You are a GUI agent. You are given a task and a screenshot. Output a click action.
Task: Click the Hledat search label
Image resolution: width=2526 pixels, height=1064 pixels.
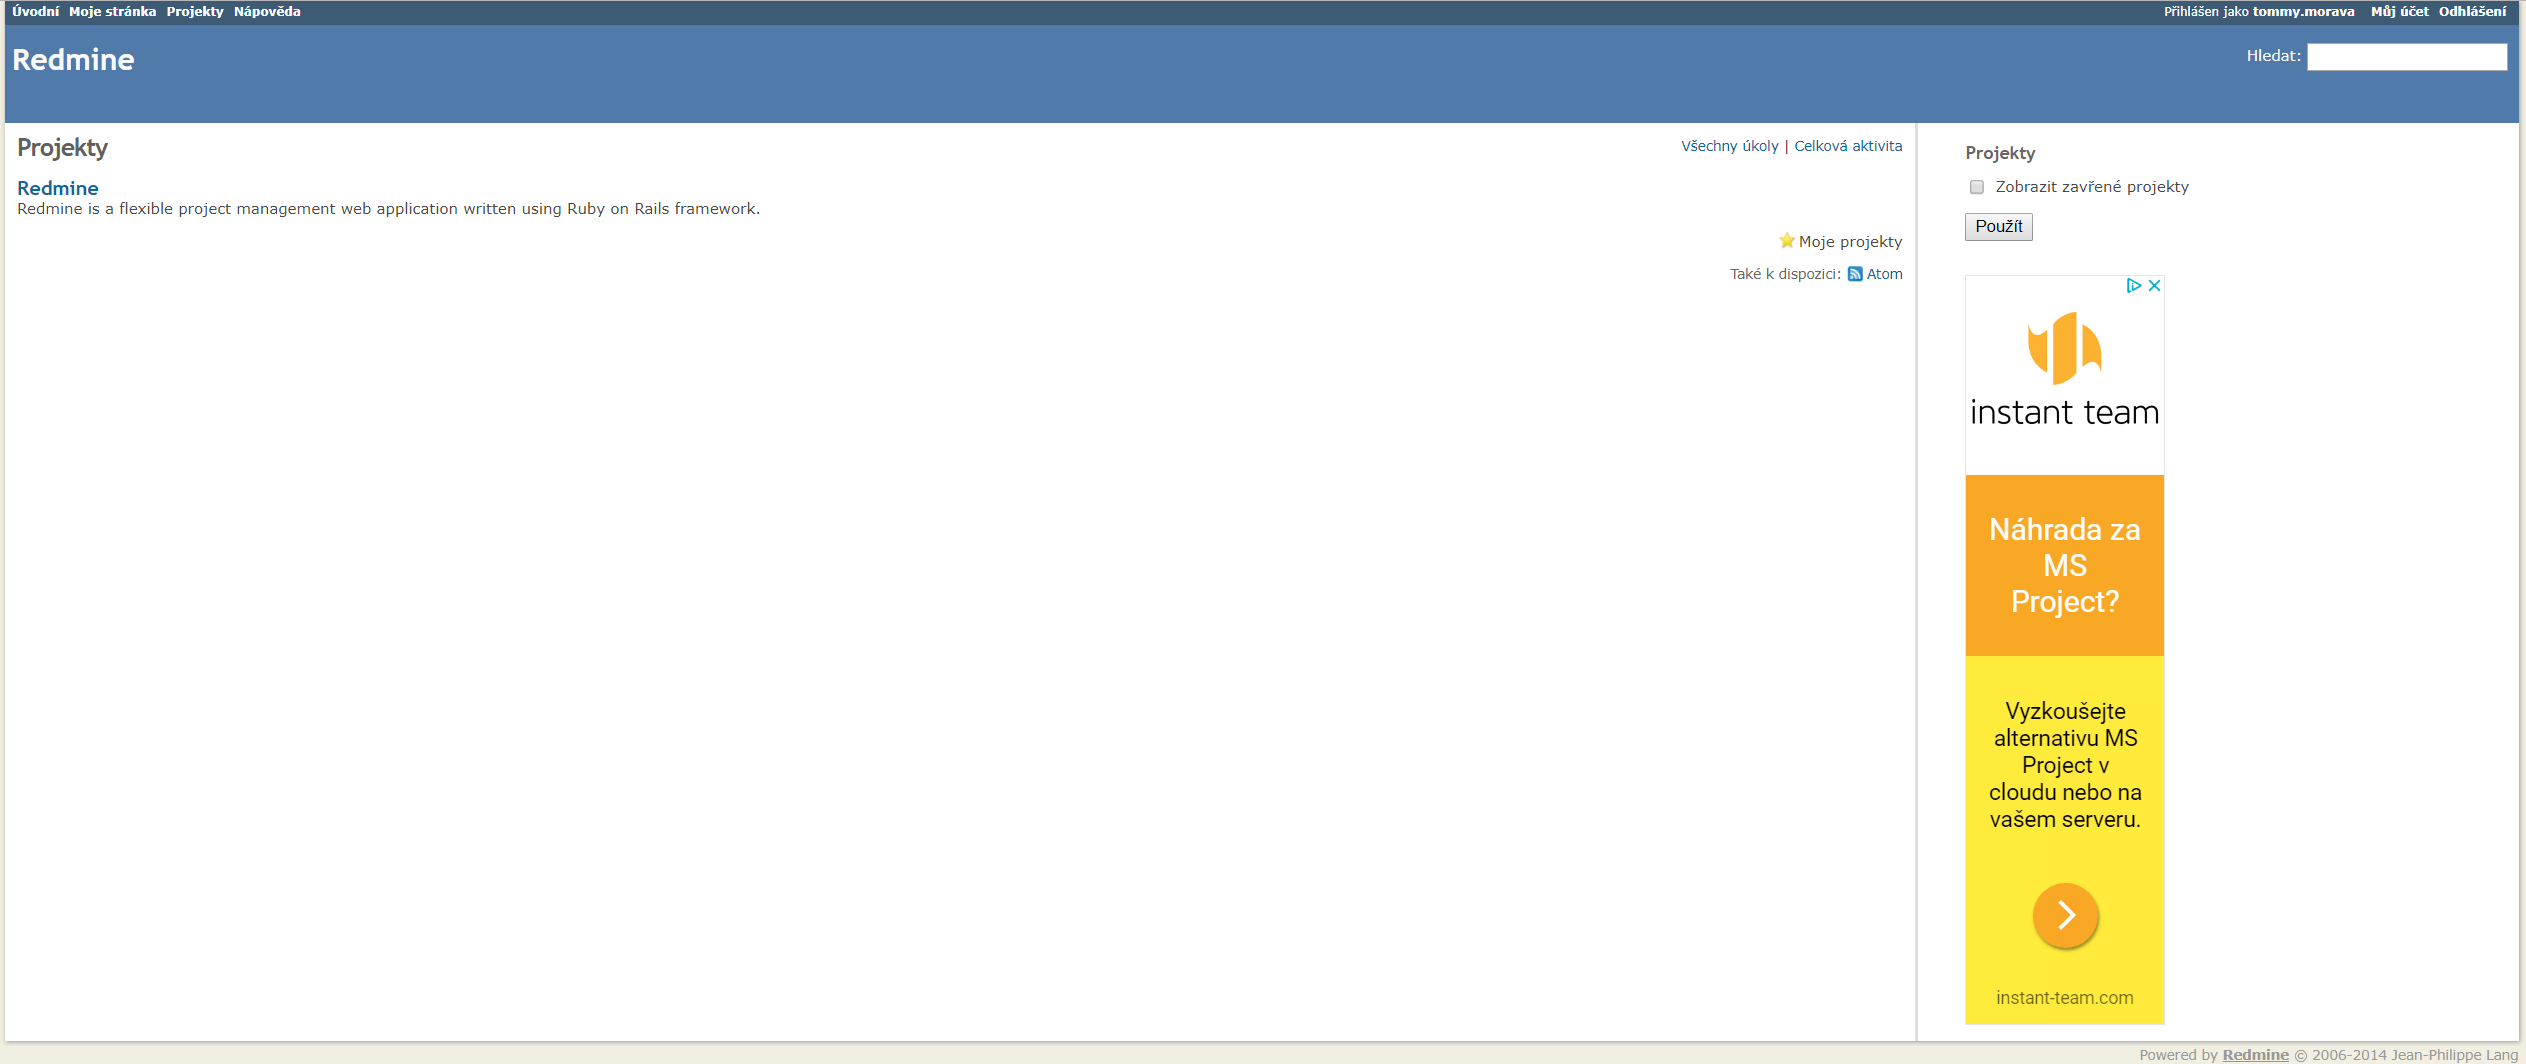(2273, 56)
